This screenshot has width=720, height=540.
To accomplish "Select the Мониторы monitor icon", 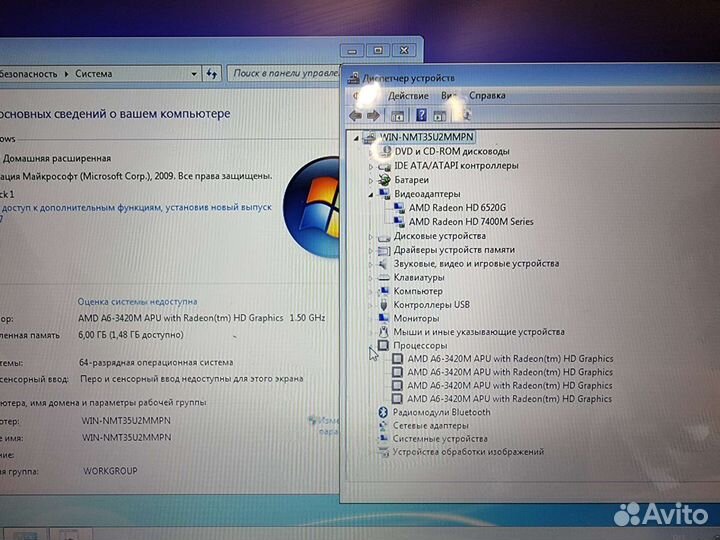I will [383, 318].
